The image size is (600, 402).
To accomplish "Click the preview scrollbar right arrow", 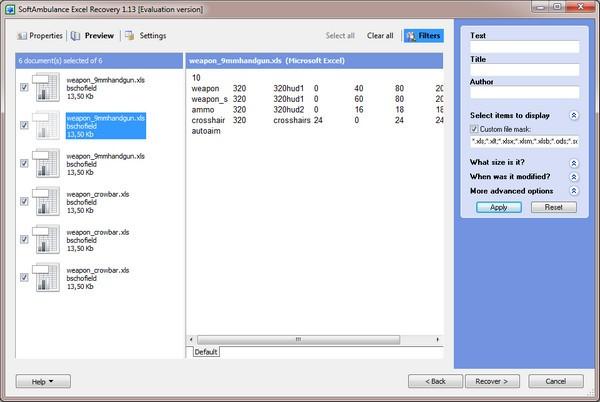I will [x=438, y=339].
